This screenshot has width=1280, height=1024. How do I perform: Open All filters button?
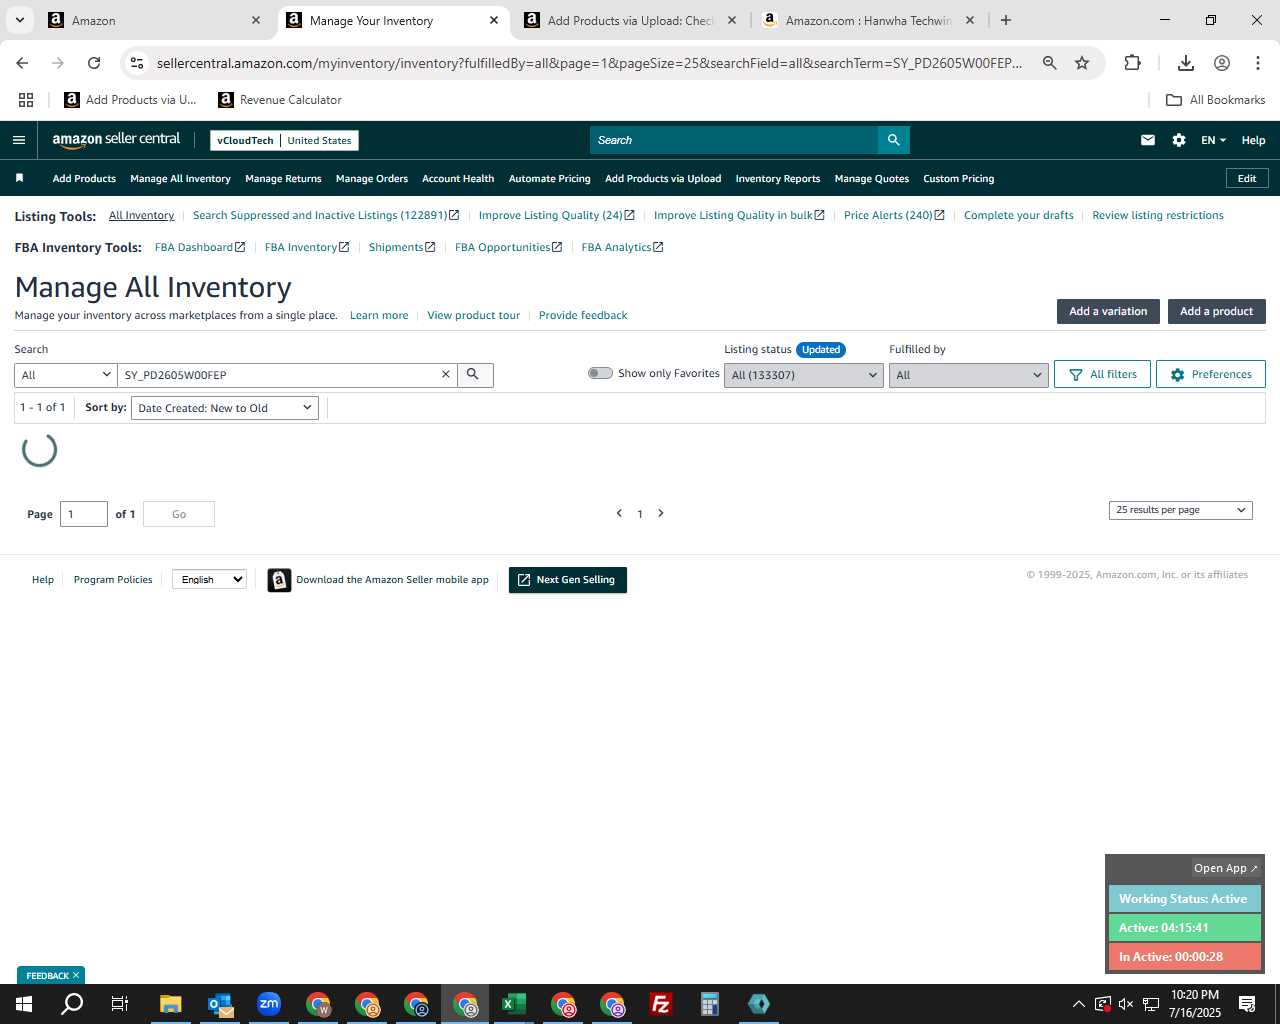tap(1103, 374)
